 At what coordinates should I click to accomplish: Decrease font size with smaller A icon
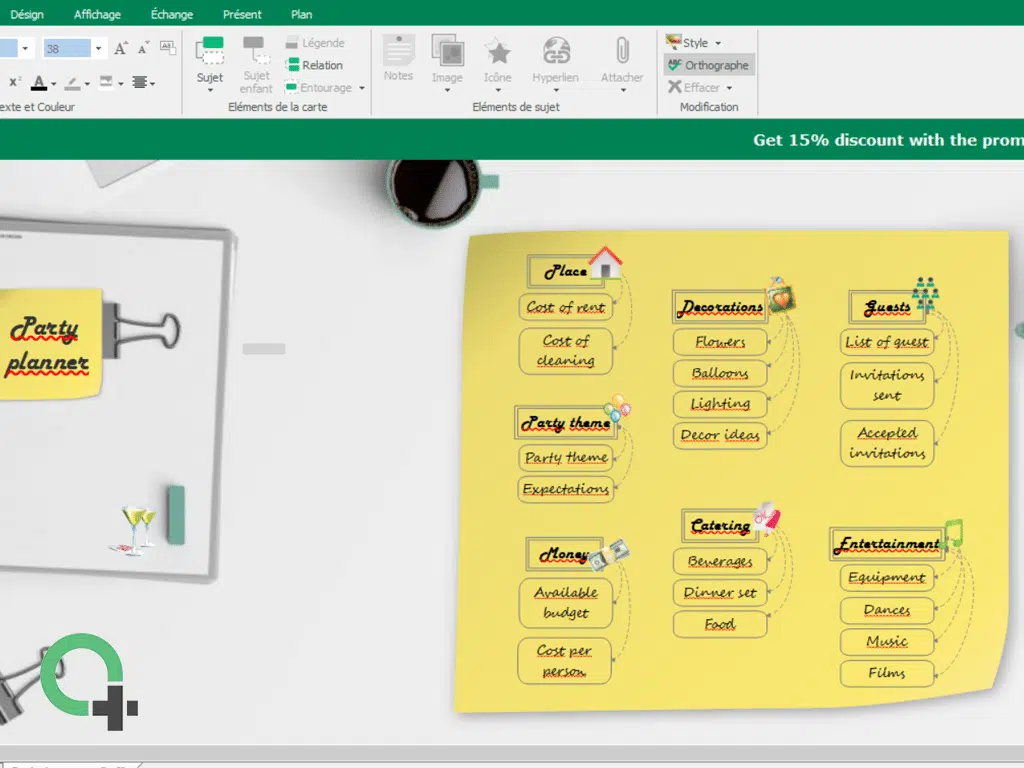point(144,48)
